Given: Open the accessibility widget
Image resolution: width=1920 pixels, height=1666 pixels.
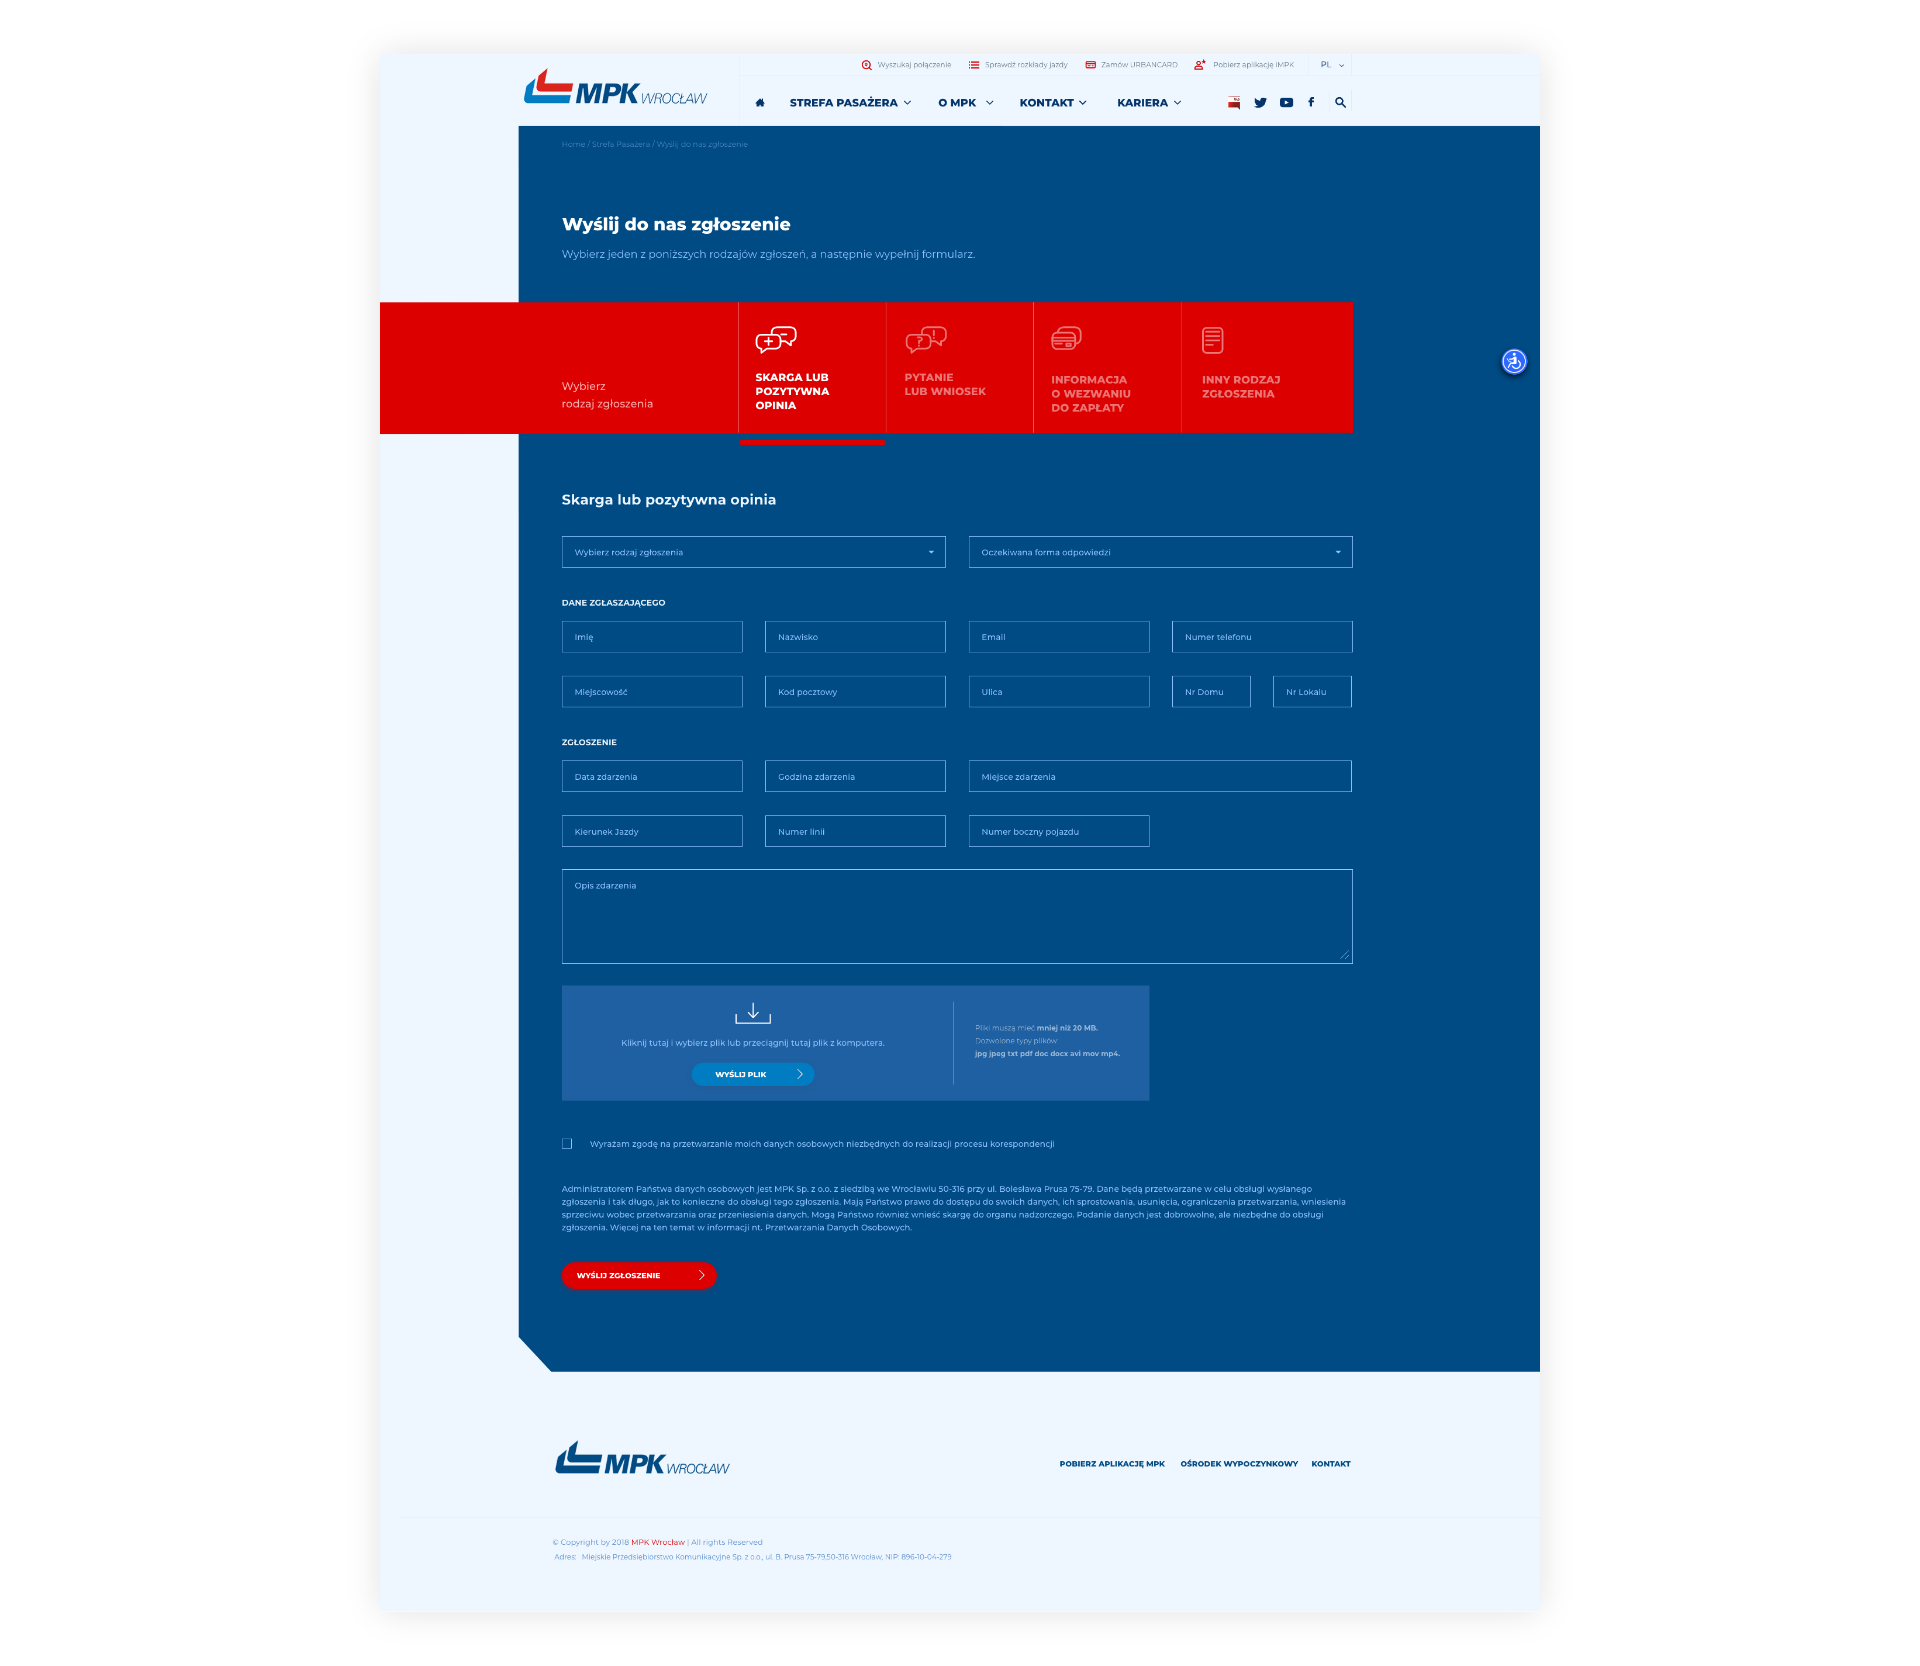Looking at the screenshot, I should (x=1513, y=362).
